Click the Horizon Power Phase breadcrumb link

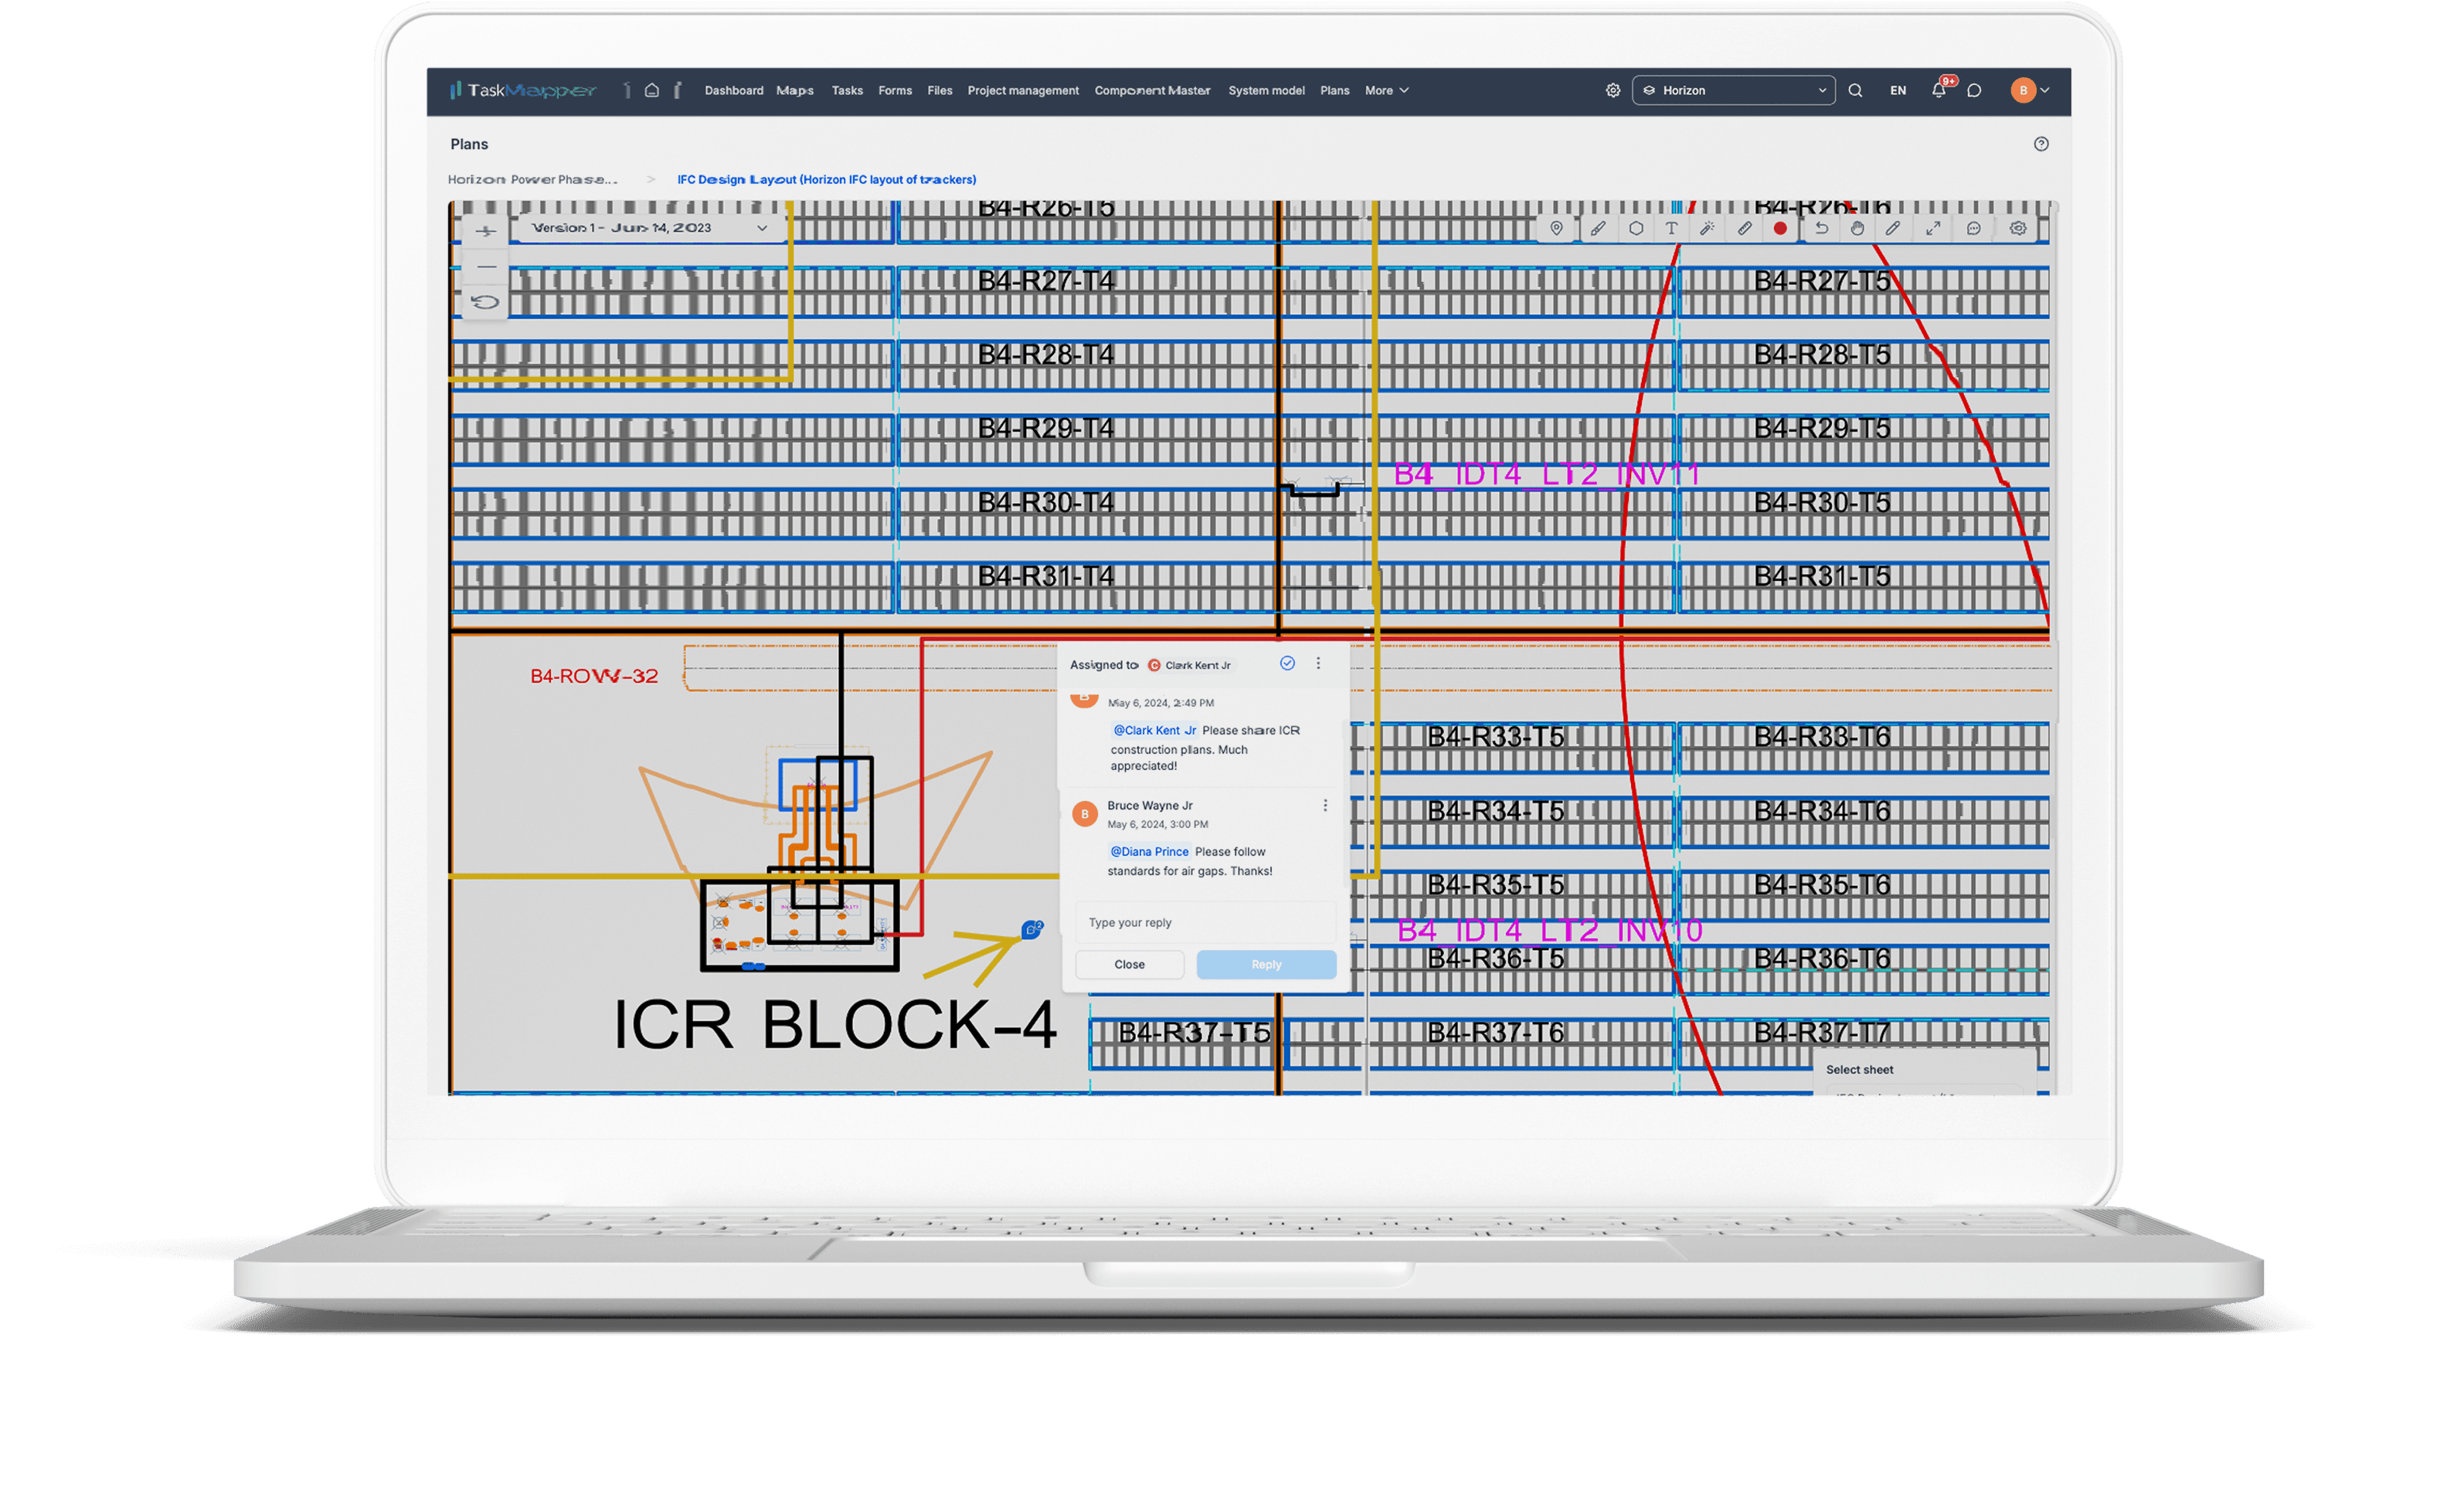coord(532,180)
